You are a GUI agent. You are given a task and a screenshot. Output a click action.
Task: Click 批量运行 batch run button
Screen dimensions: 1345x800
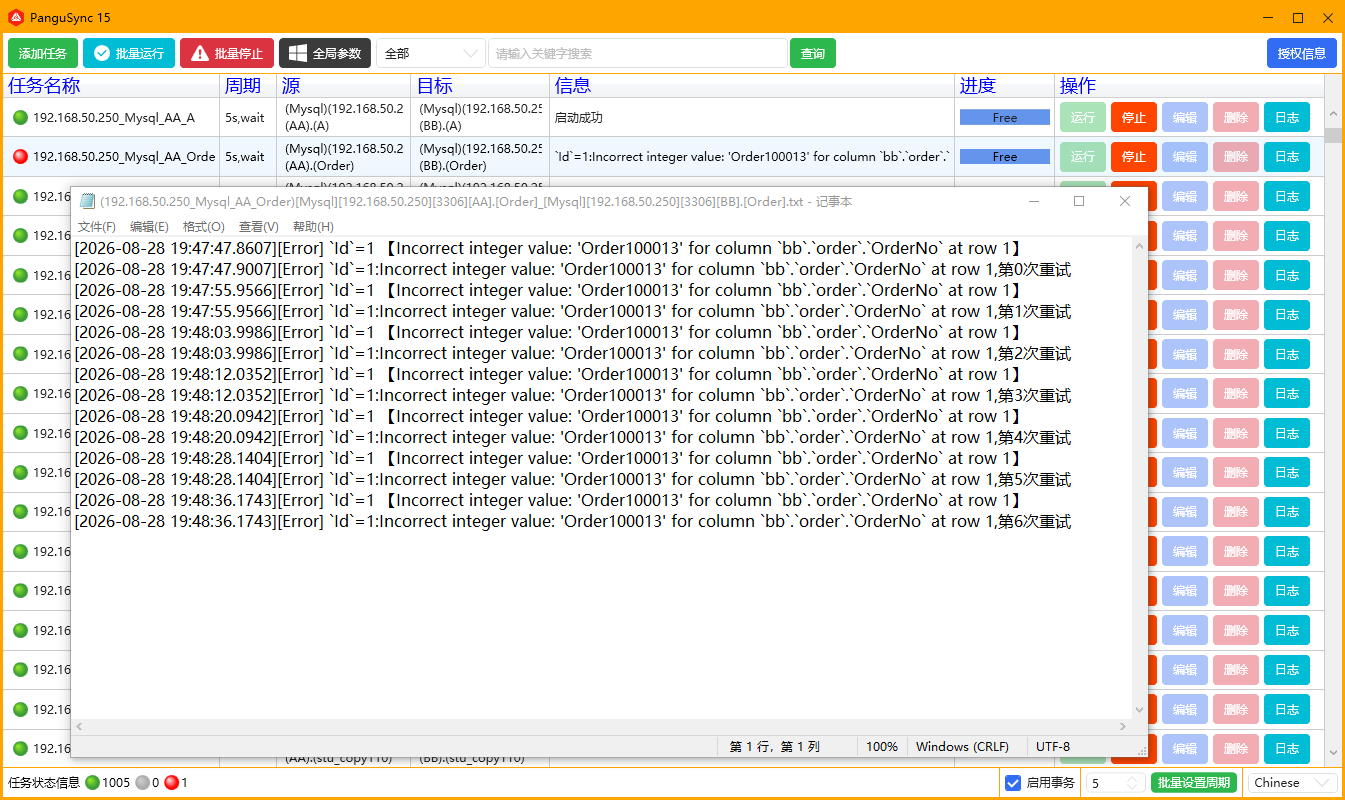(x=129, y=53)
